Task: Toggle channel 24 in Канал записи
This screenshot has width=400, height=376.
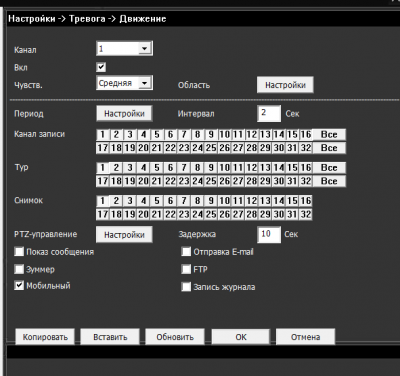Action: [x=197, y=148]
